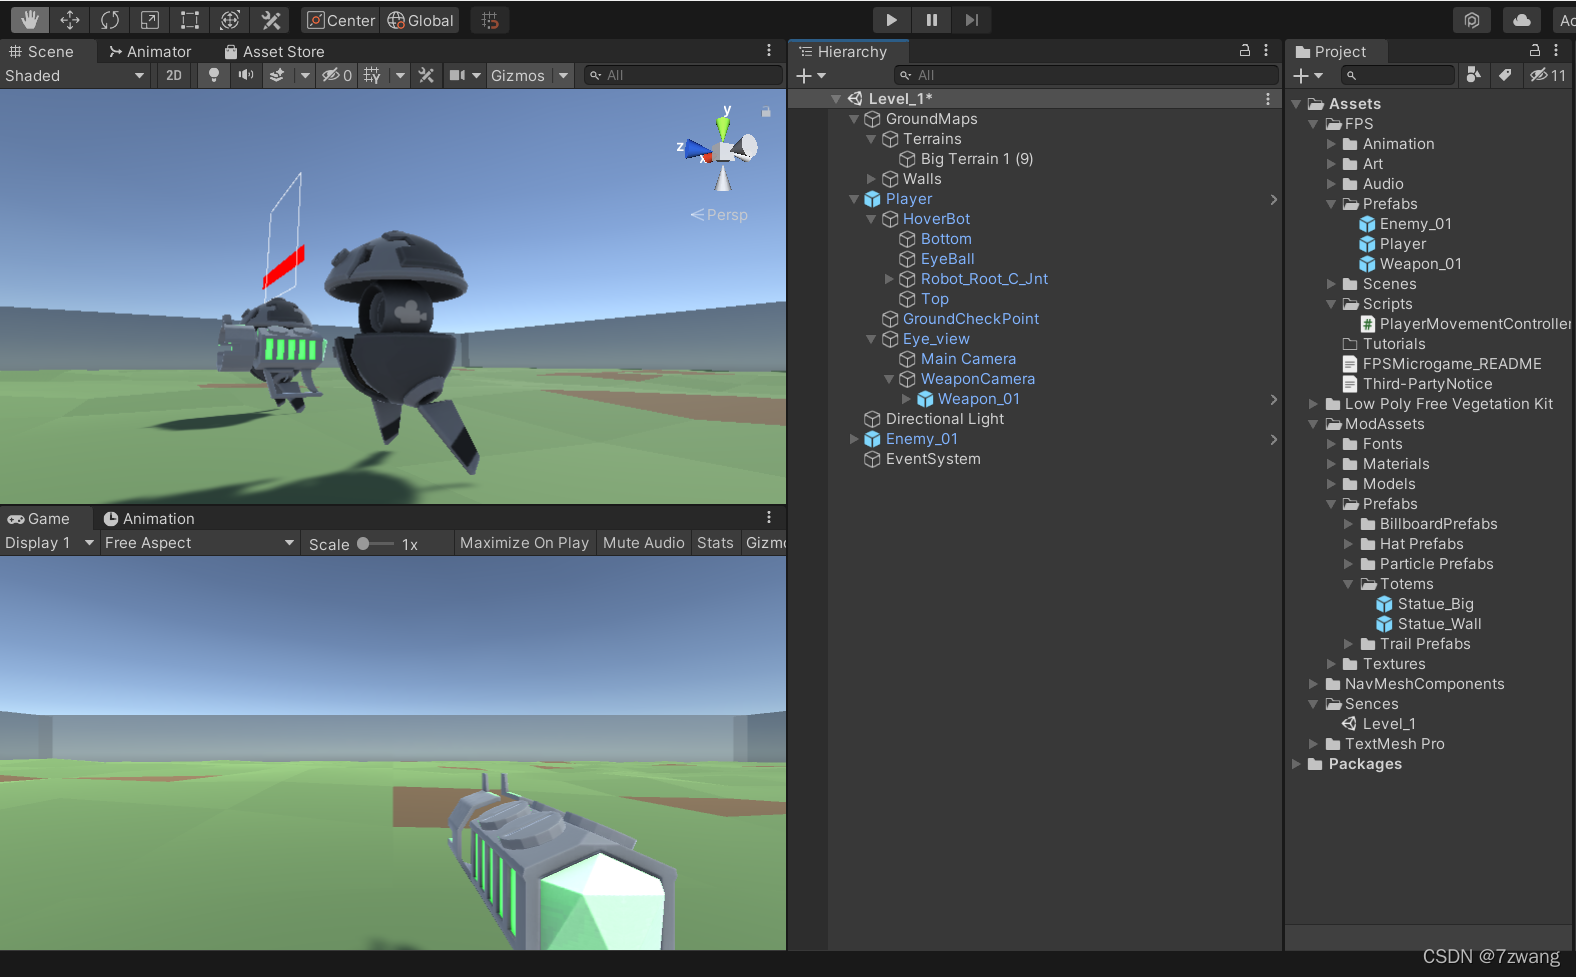Adjust Game view Scale slider
The width and height of the screenshot is (1576, 977).
375,544
